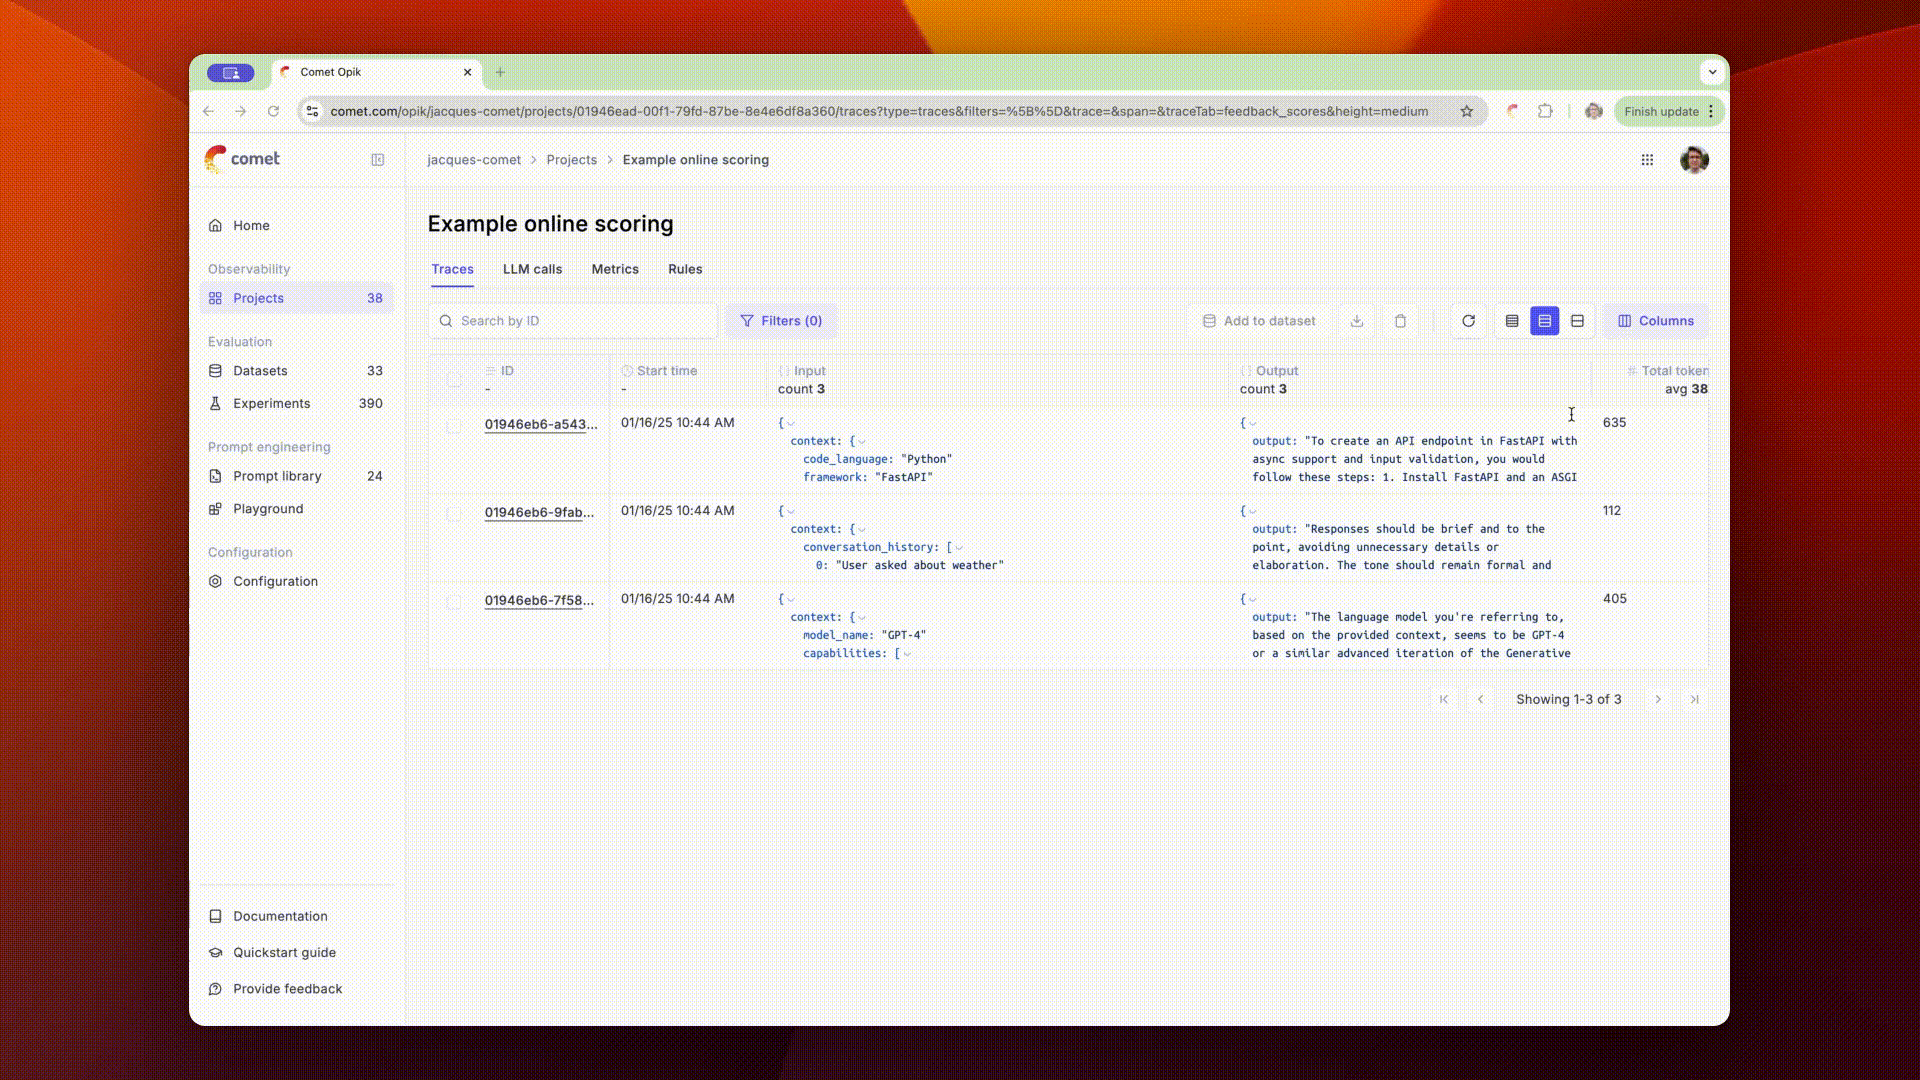Bookmark page with star icon
Viewport: 1920px width, 1080px height.
click(x=1466, y=111)
